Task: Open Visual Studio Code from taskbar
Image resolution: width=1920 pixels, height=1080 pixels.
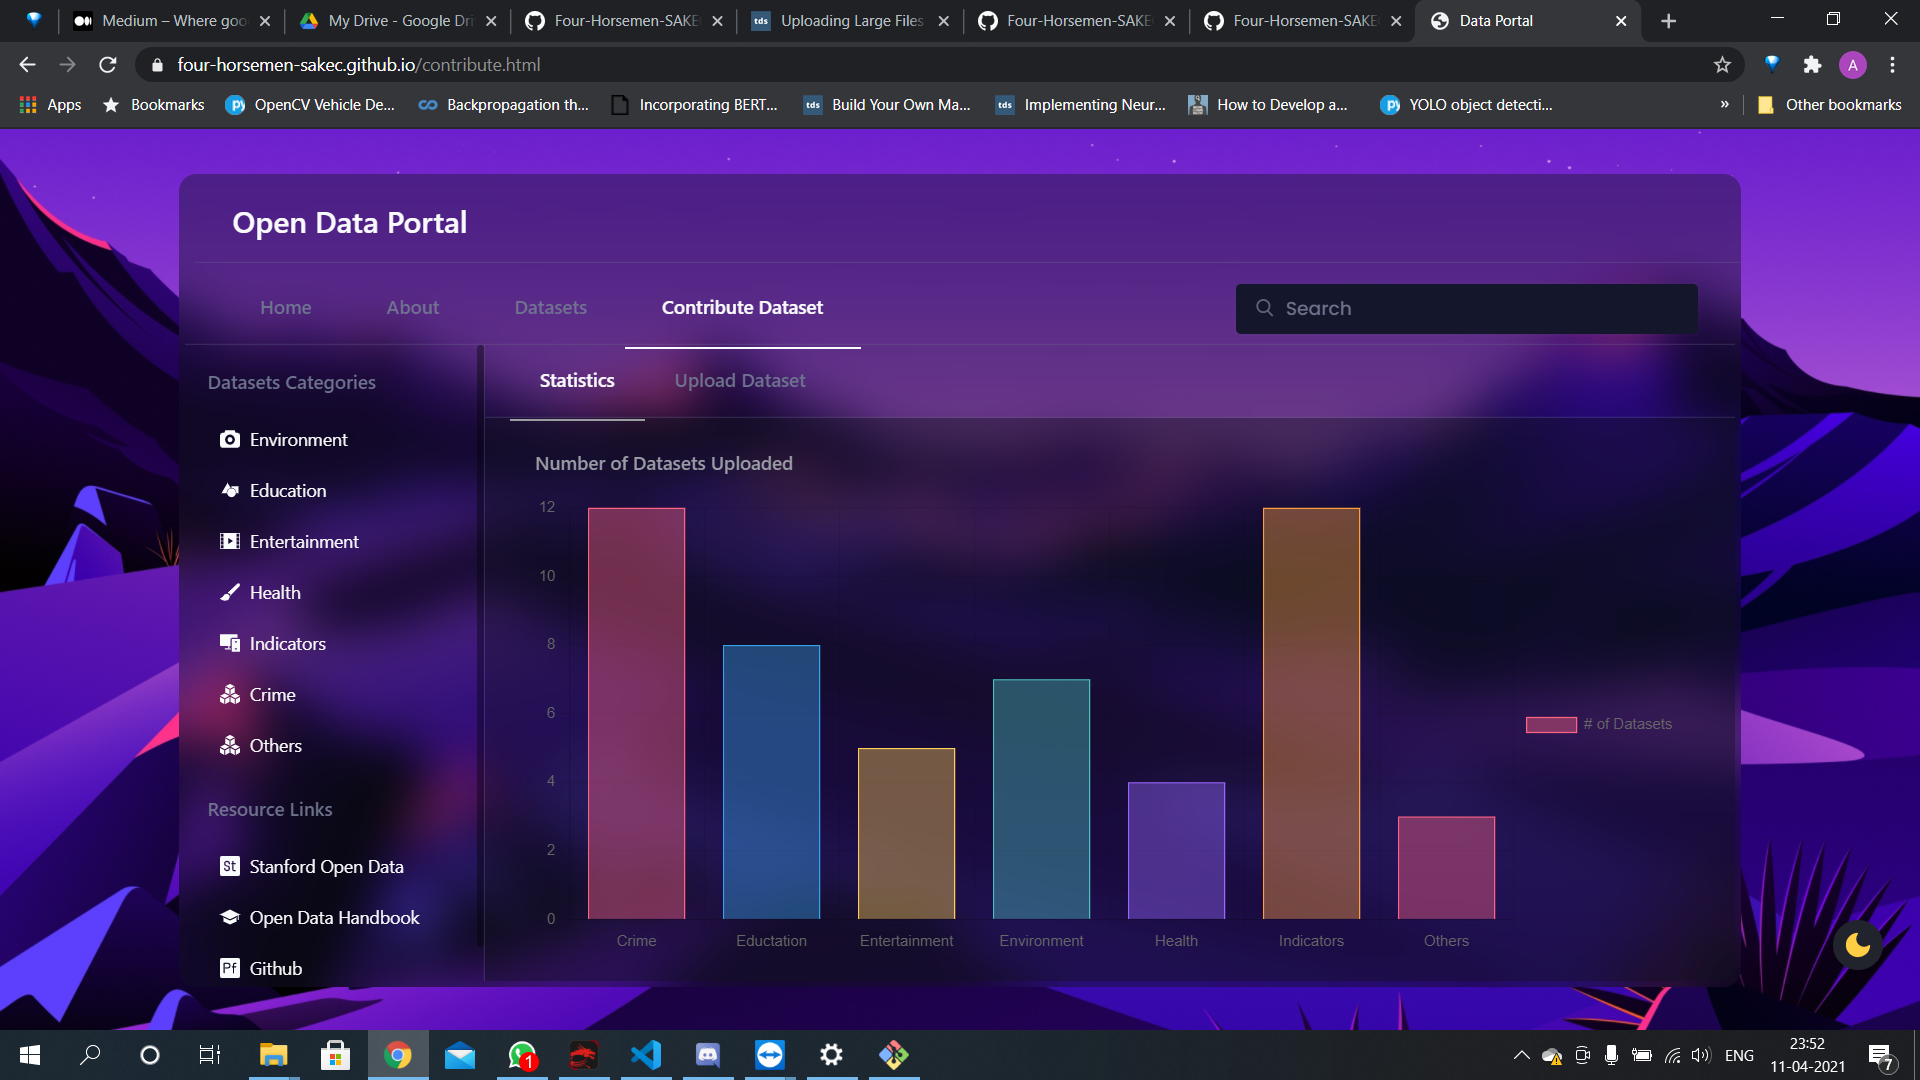Action: [x=646, y=1055]
